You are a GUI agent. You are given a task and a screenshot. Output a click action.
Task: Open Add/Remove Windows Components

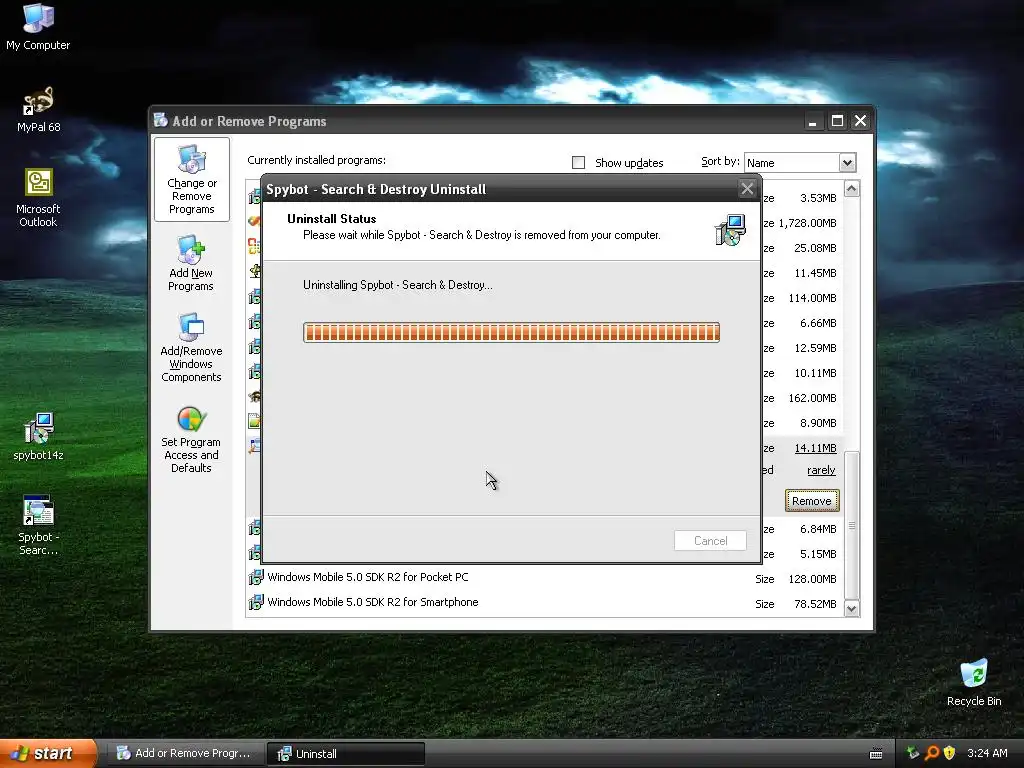tap(191, 347)
